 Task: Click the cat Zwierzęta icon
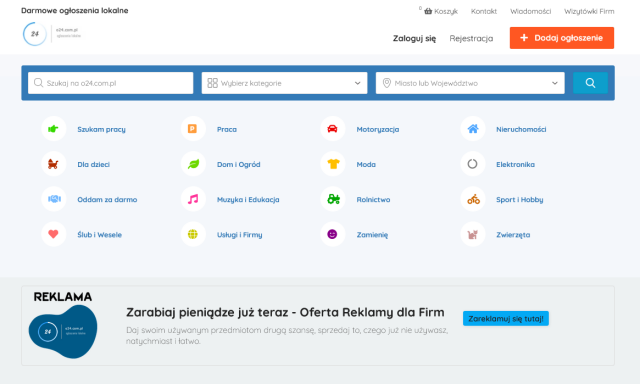[x=473, y=235]
